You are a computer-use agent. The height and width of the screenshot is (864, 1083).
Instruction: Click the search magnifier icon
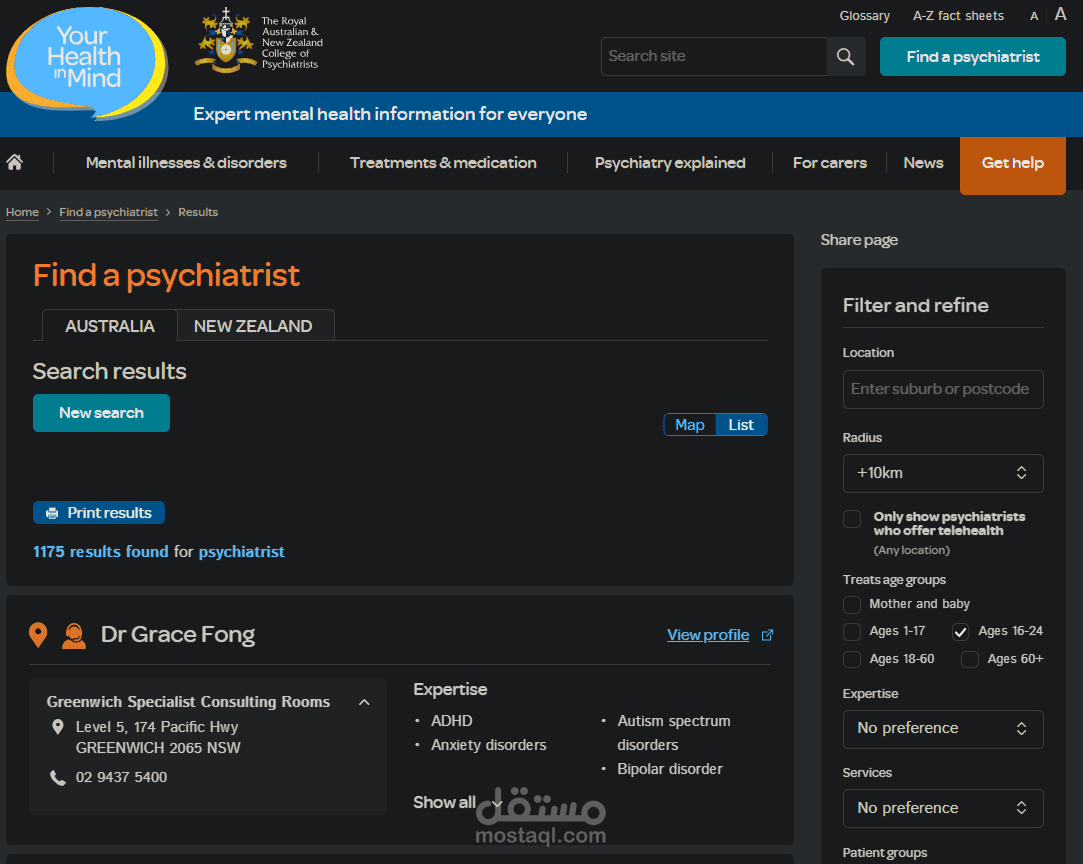tap(845, 57)
